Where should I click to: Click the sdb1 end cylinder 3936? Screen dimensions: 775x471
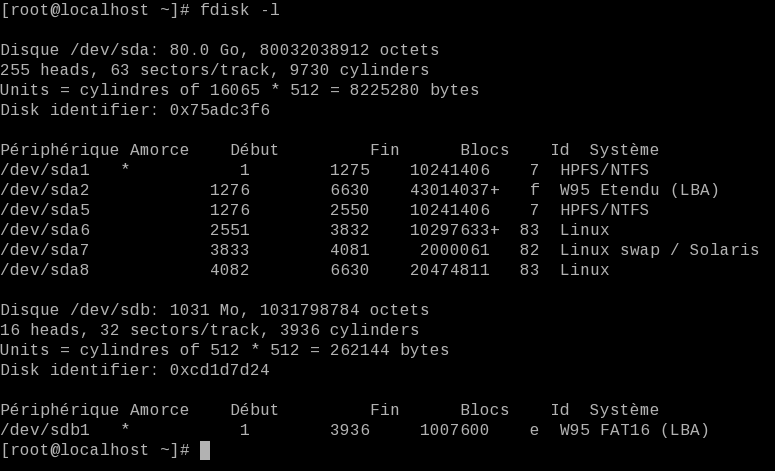click(349, 430)
